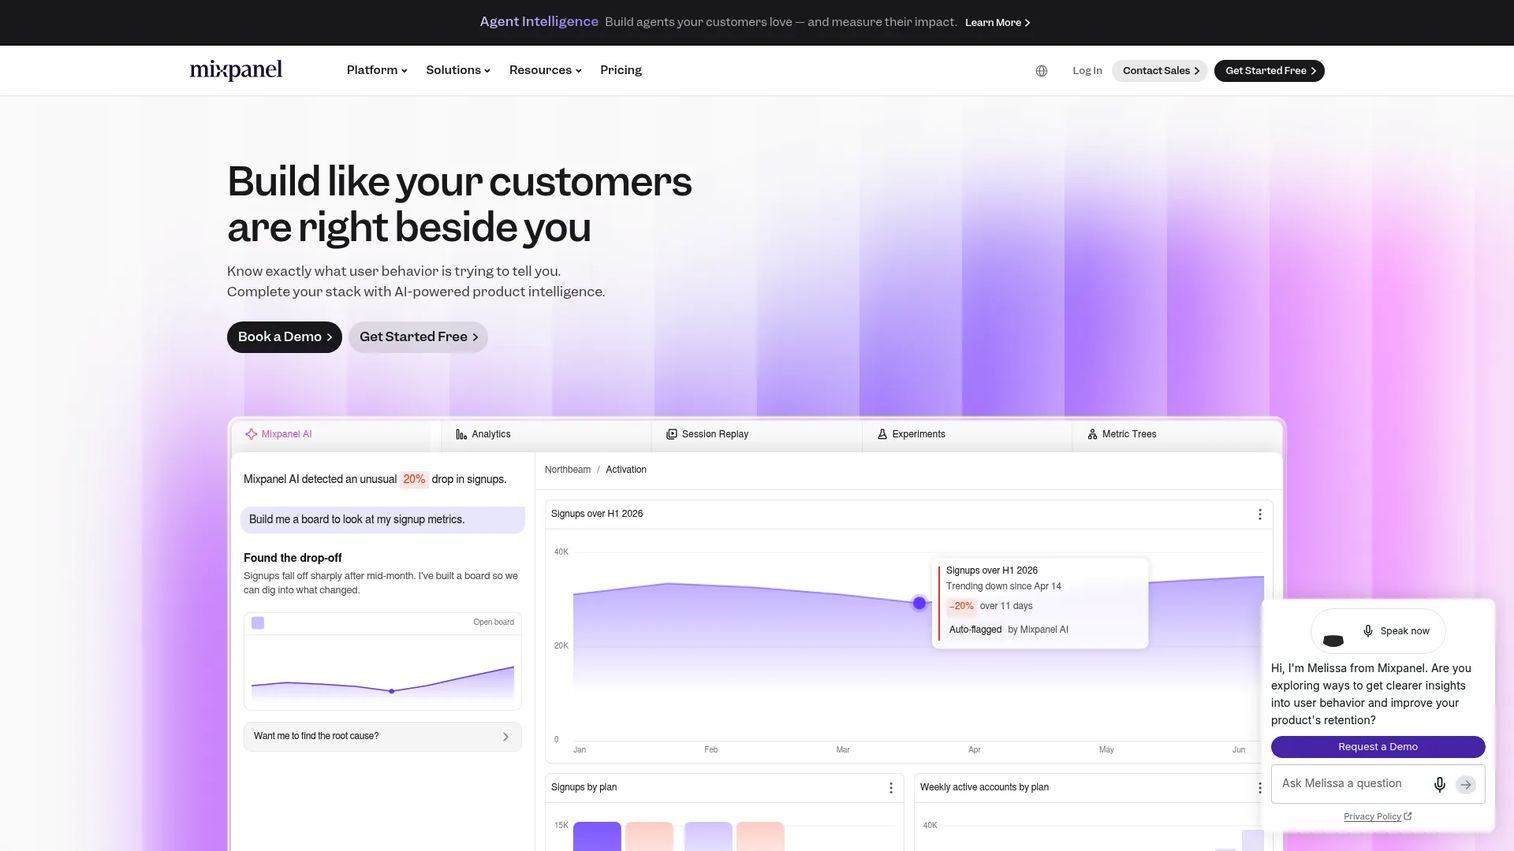Open options menu for Signups by plan chart

891,788
